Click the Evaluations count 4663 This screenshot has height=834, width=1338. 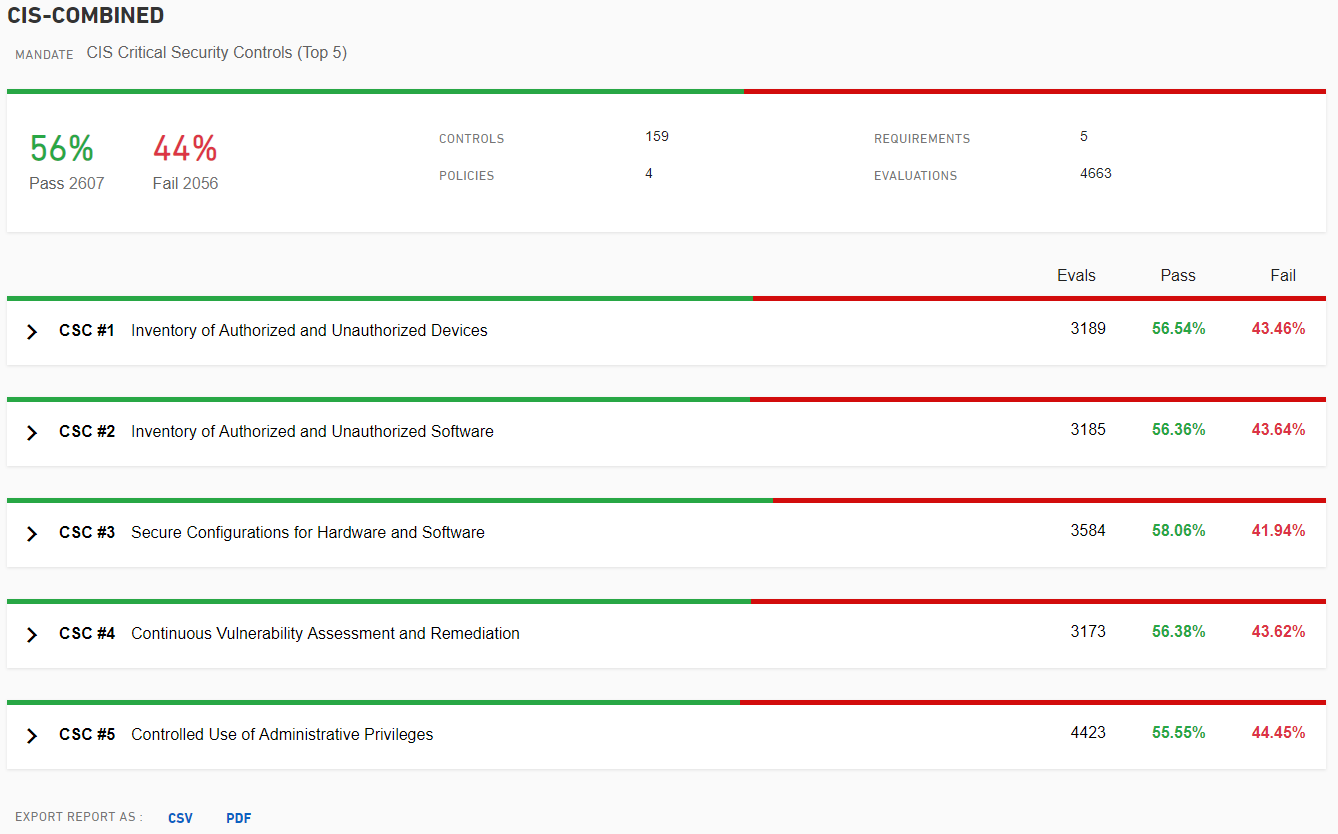(x=1095, y=174)
